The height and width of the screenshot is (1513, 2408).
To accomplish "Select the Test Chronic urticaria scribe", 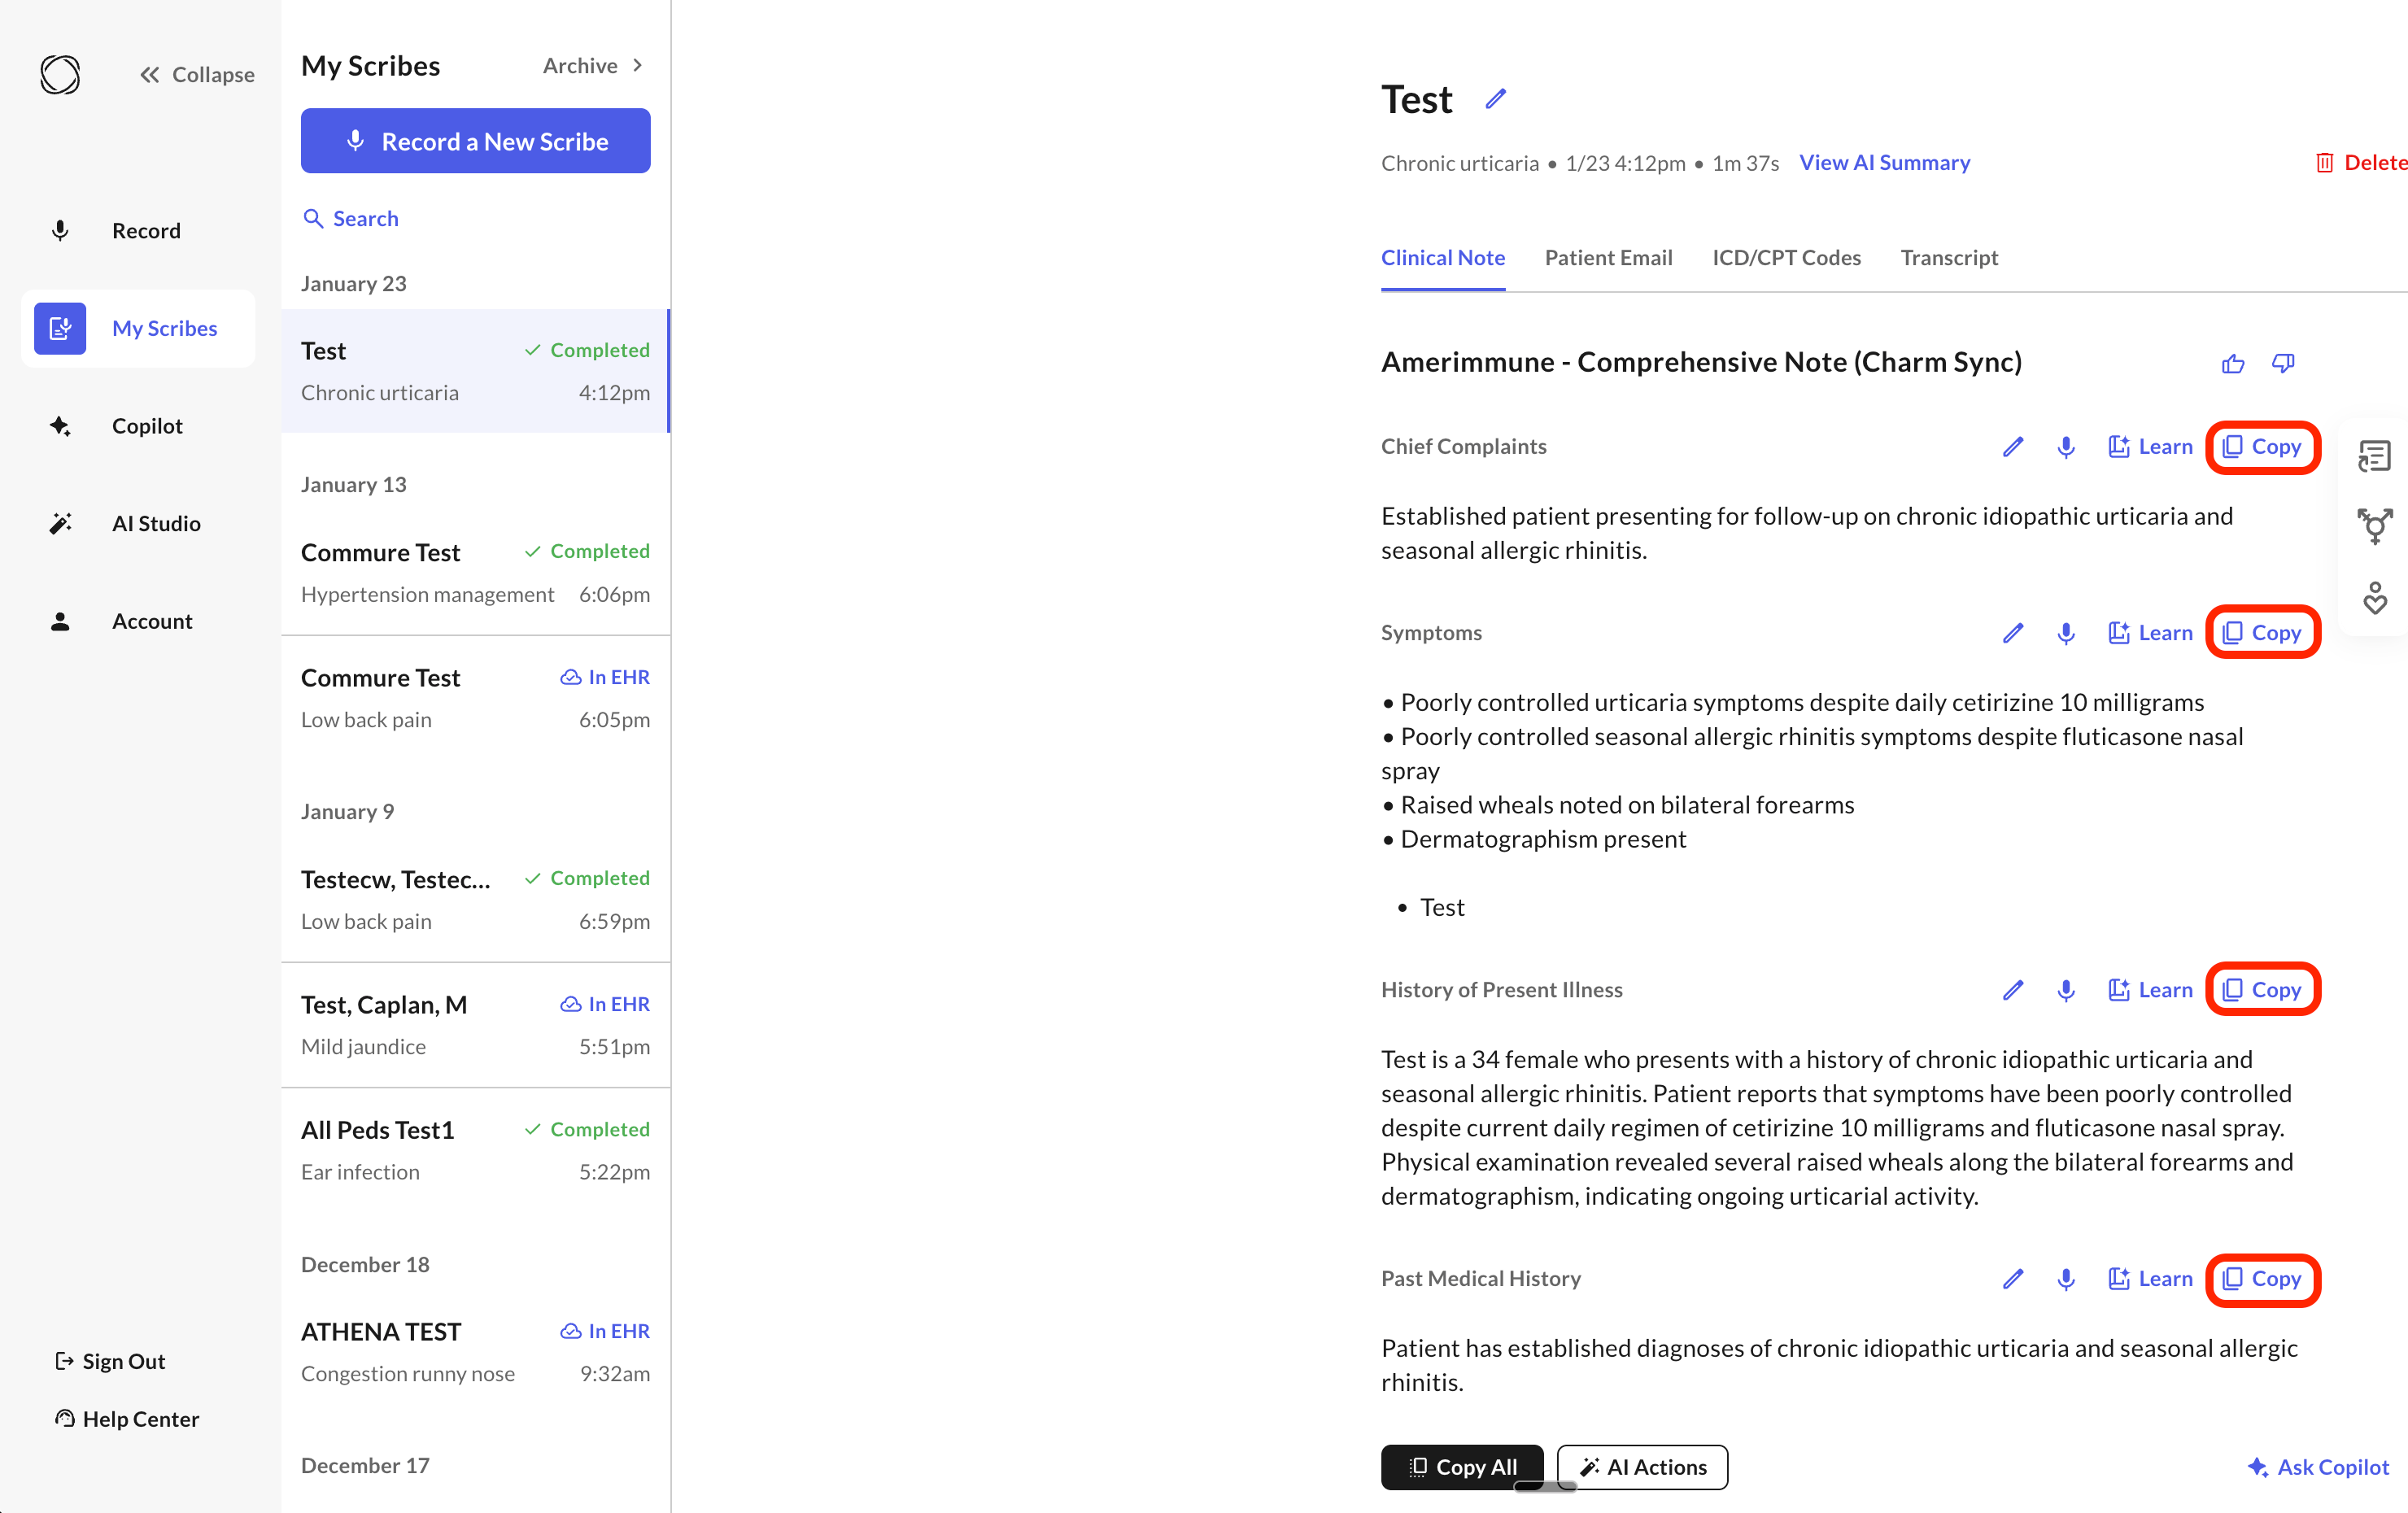I will pyautogui.click(x=475, y=371).
